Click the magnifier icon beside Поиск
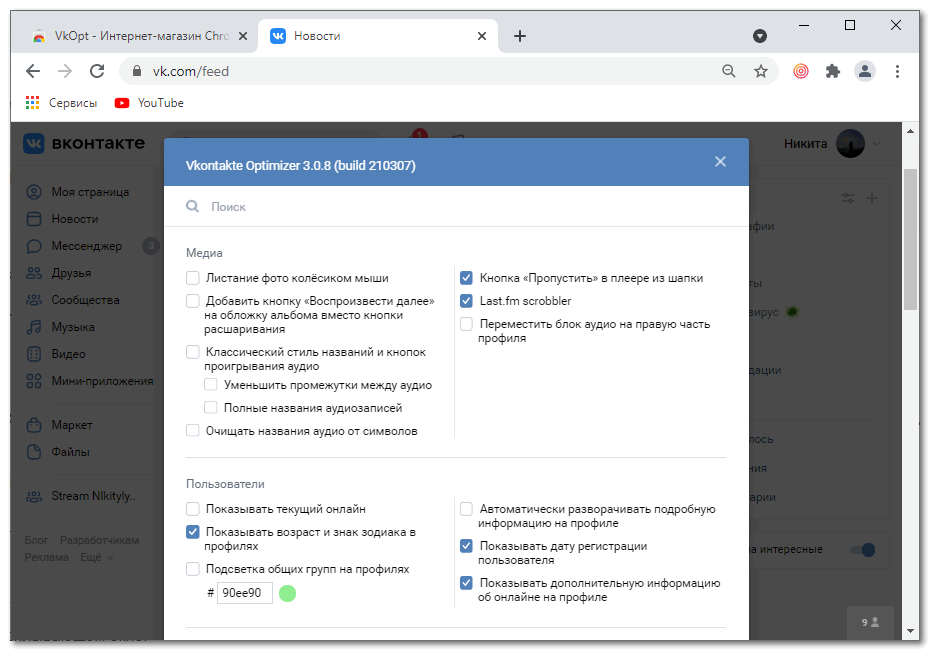Image resolution: width=931 pixels, height=652 pixels. pos(192,207)
